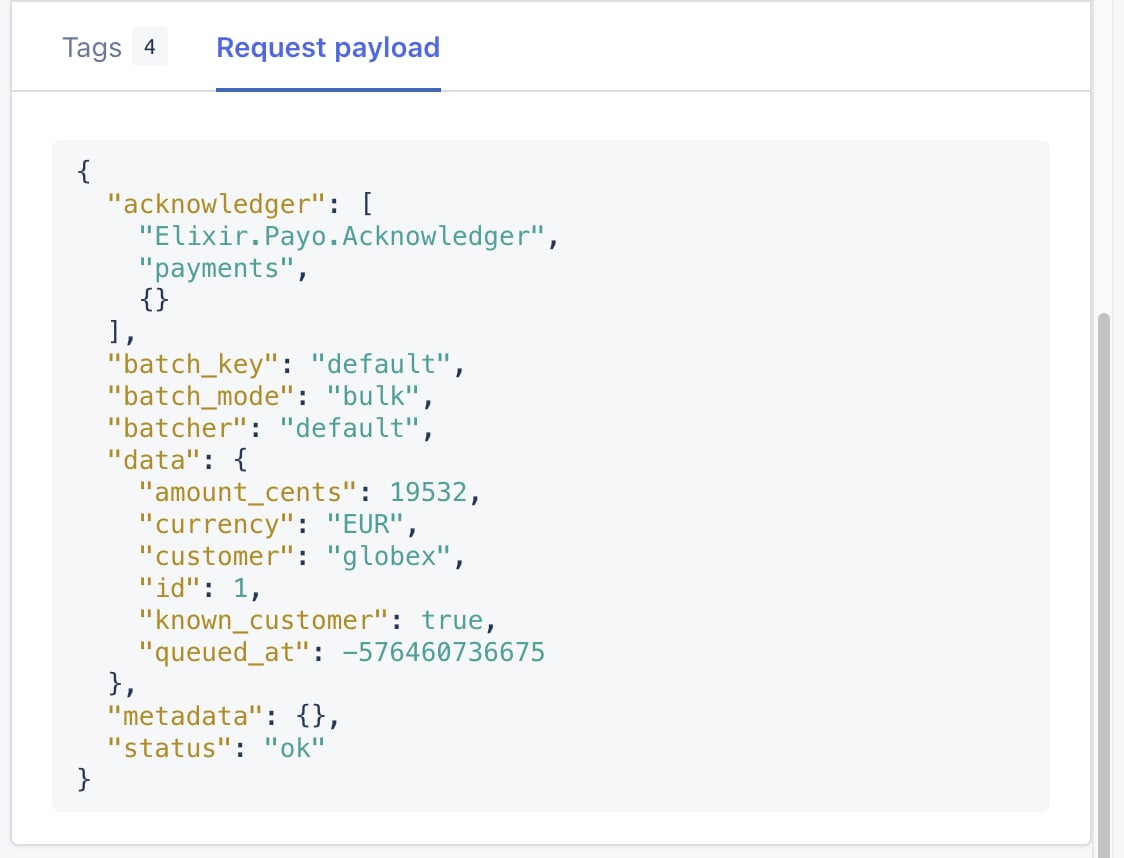The height and width of the screenshot is (858, 1124).
Task: Click the "bulk" batch_mode value
Action: [x=373, y=396]
